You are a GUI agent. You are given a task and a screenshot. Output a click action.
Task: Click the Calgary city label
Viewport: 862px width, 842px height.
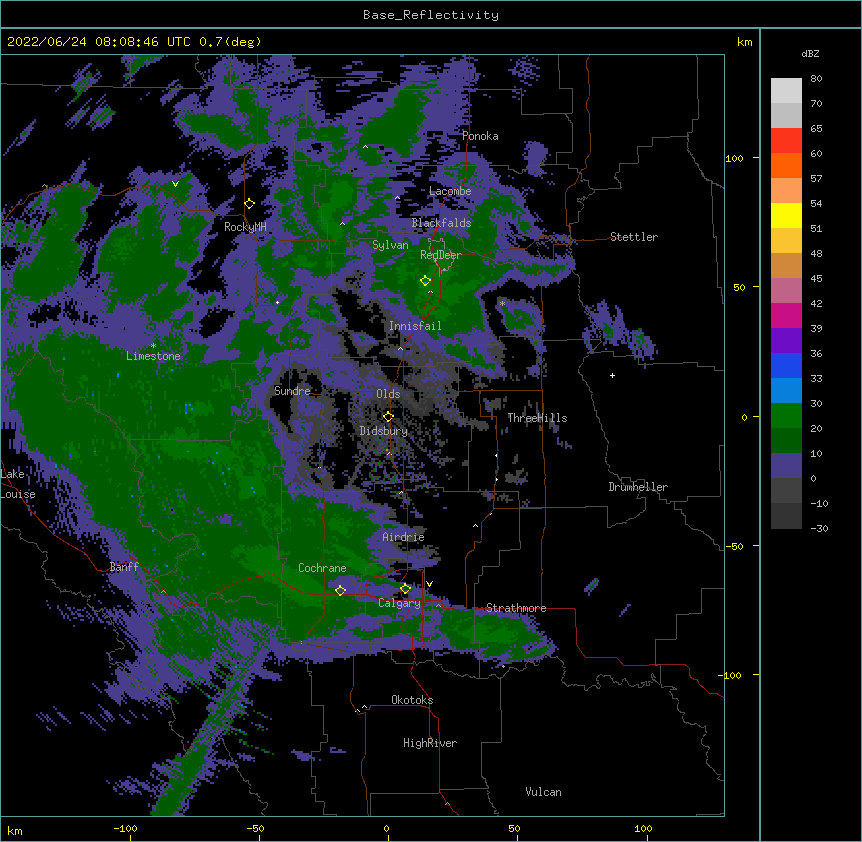[x=400, y=603]
